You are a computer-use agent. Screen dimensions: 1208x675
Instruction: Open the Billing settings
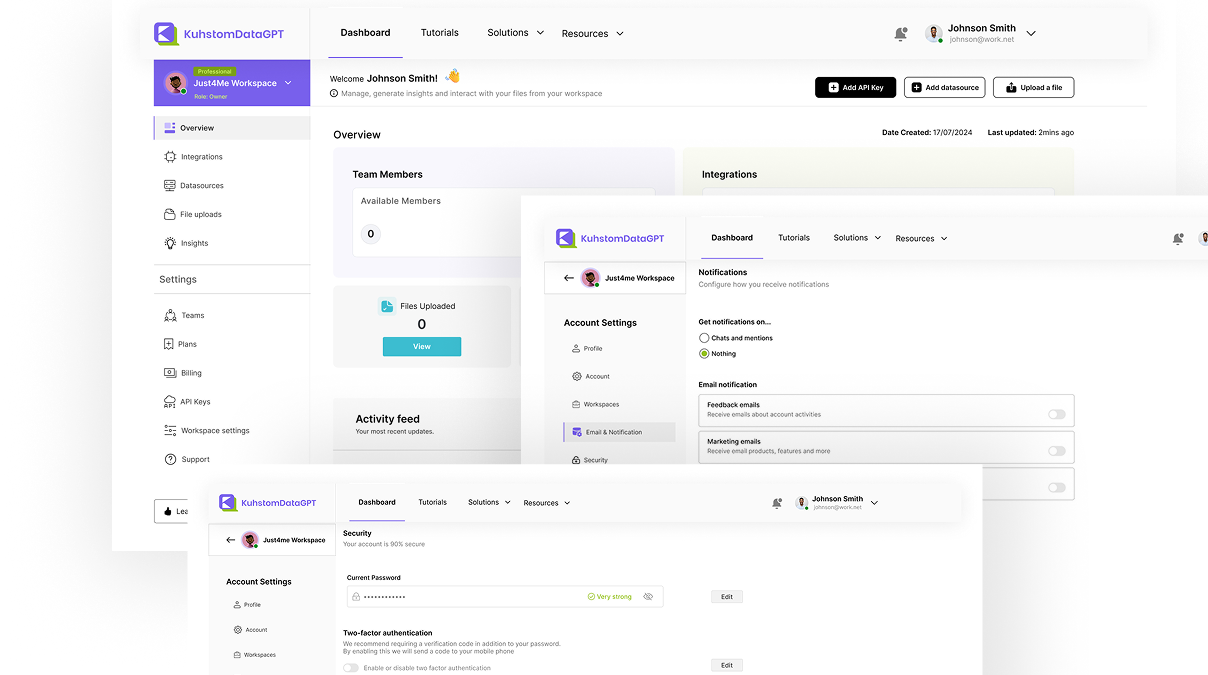point(186,372)
